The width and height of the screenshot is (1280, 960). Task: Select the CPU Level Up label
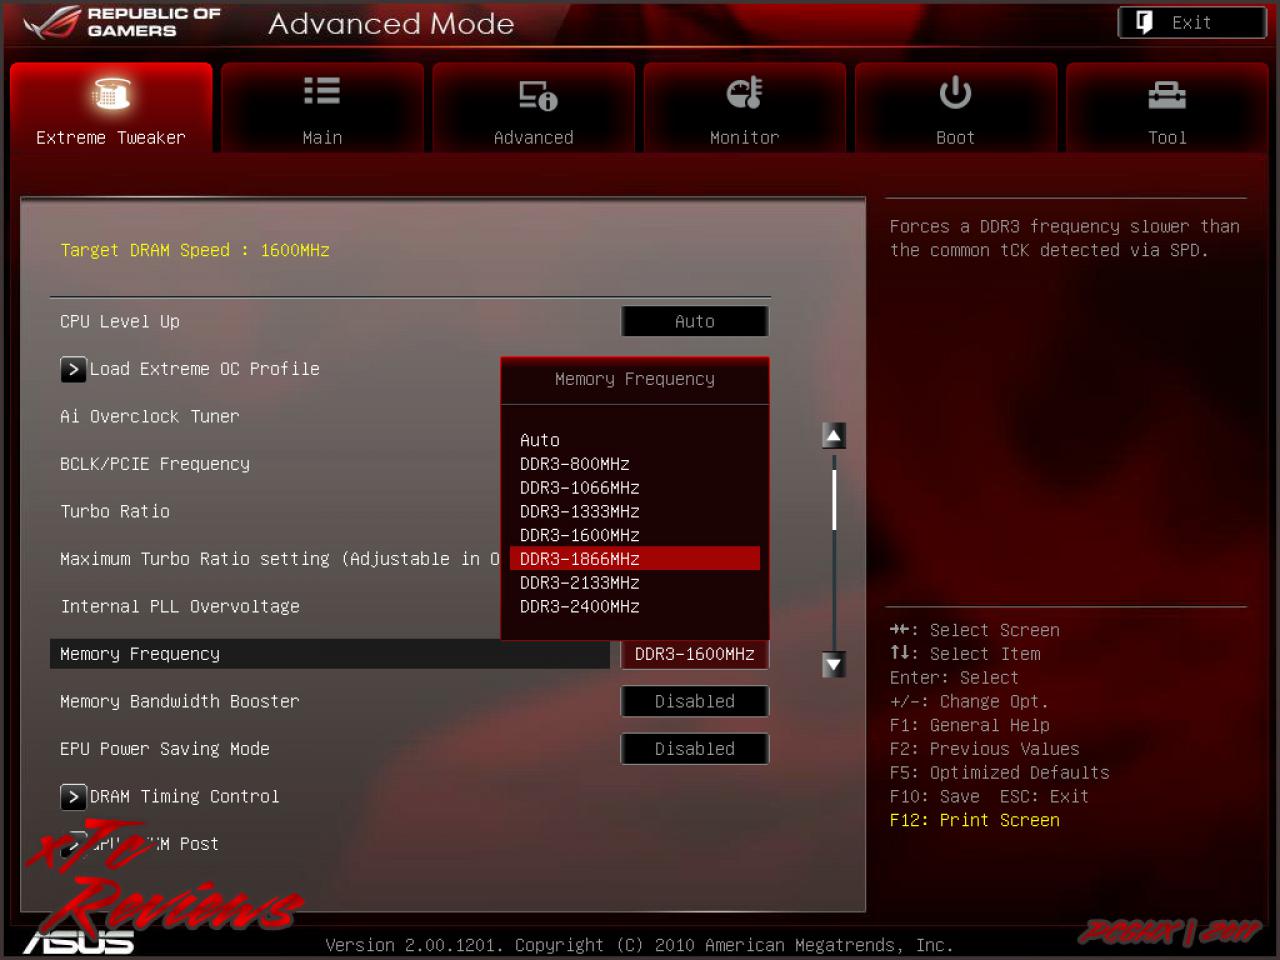coord(120,321)
